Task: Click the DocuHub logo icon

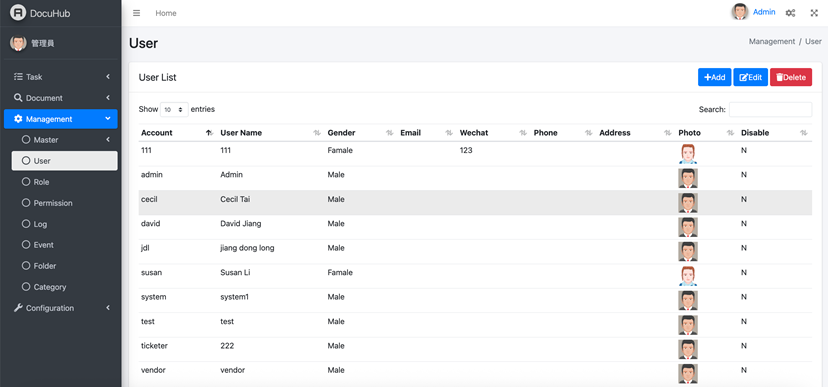Action: 17,13
